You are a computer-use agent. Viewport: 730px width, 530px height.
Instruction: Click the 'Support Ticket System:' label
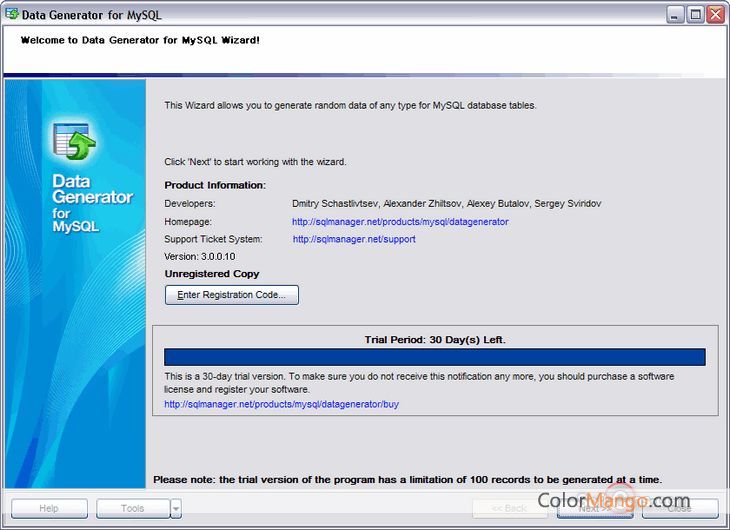pyautogui.click(x=213, y=239)
